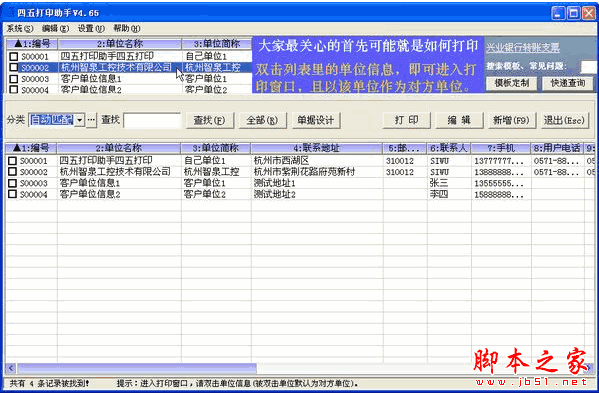Click the 8:用户电话 column header

pos(557,148)
